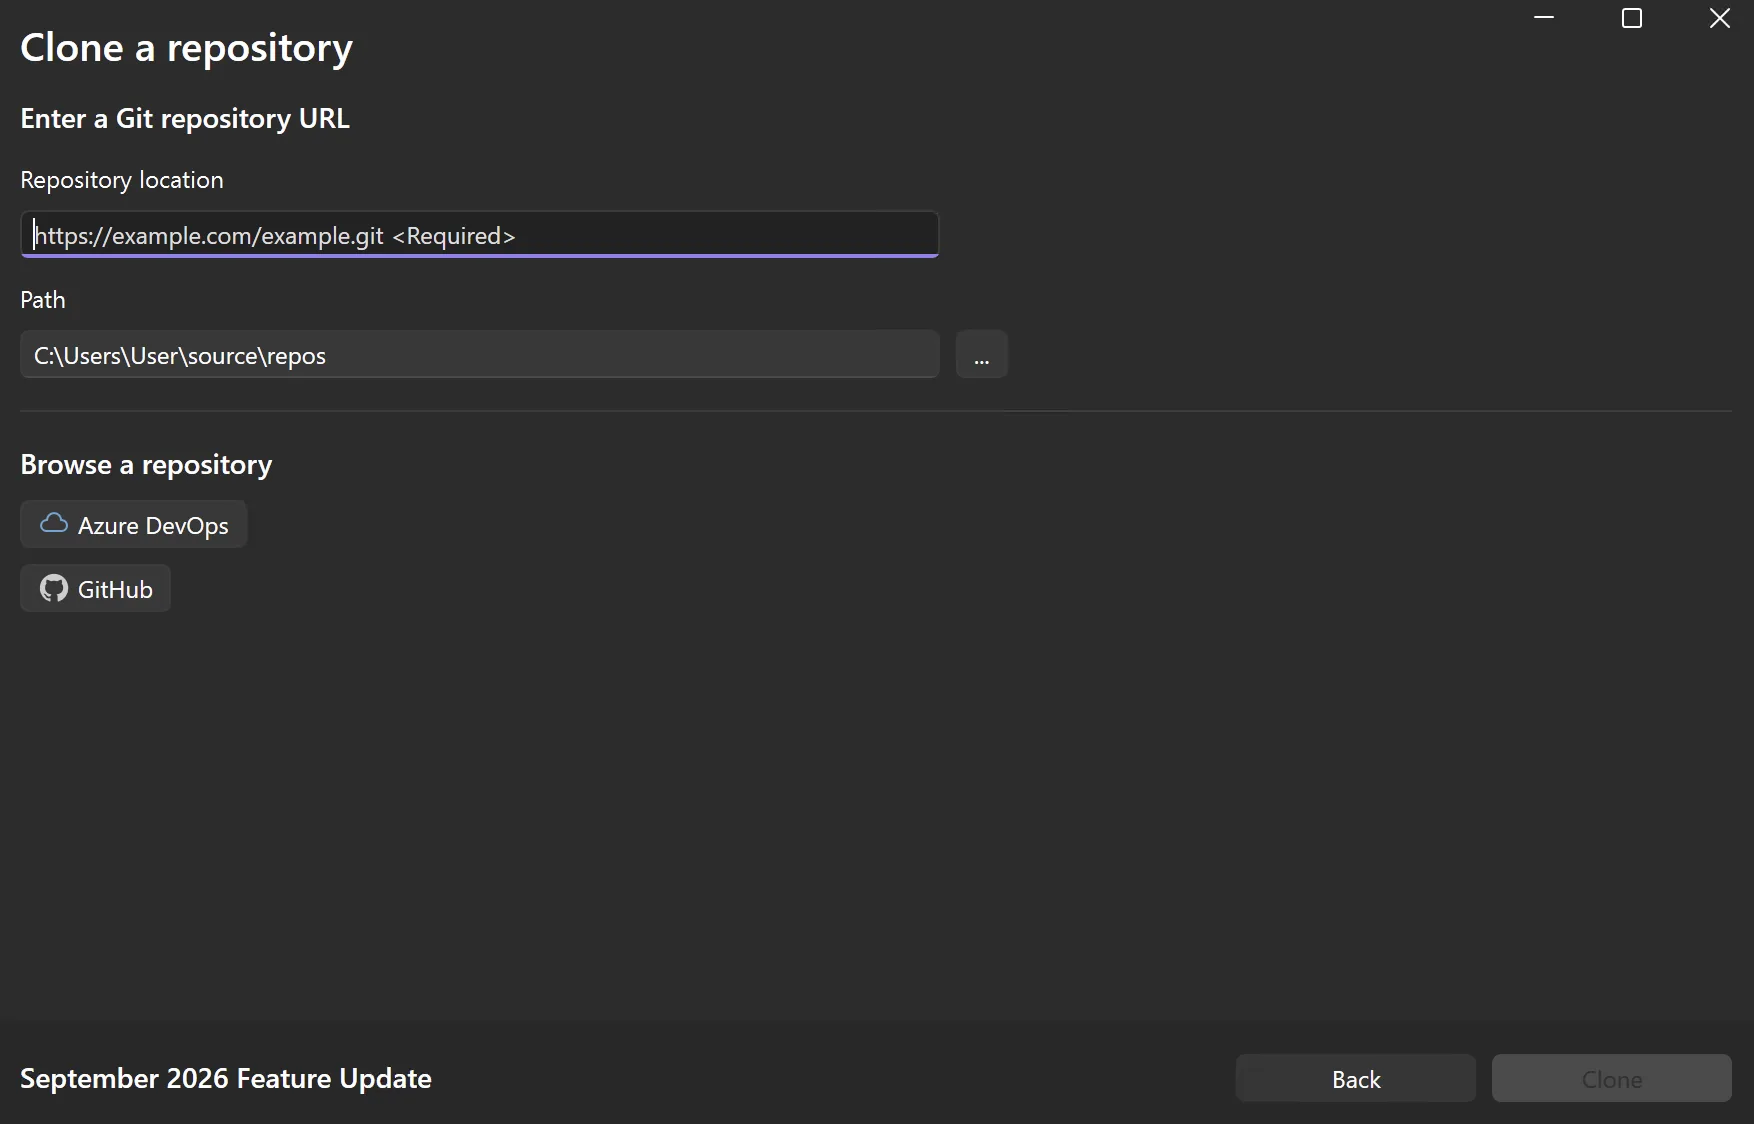Image resolution: width=1754 pixels, height=1124 pixels.
Task: Open the folder browse ellipsis button
Action: pos(981,355)
